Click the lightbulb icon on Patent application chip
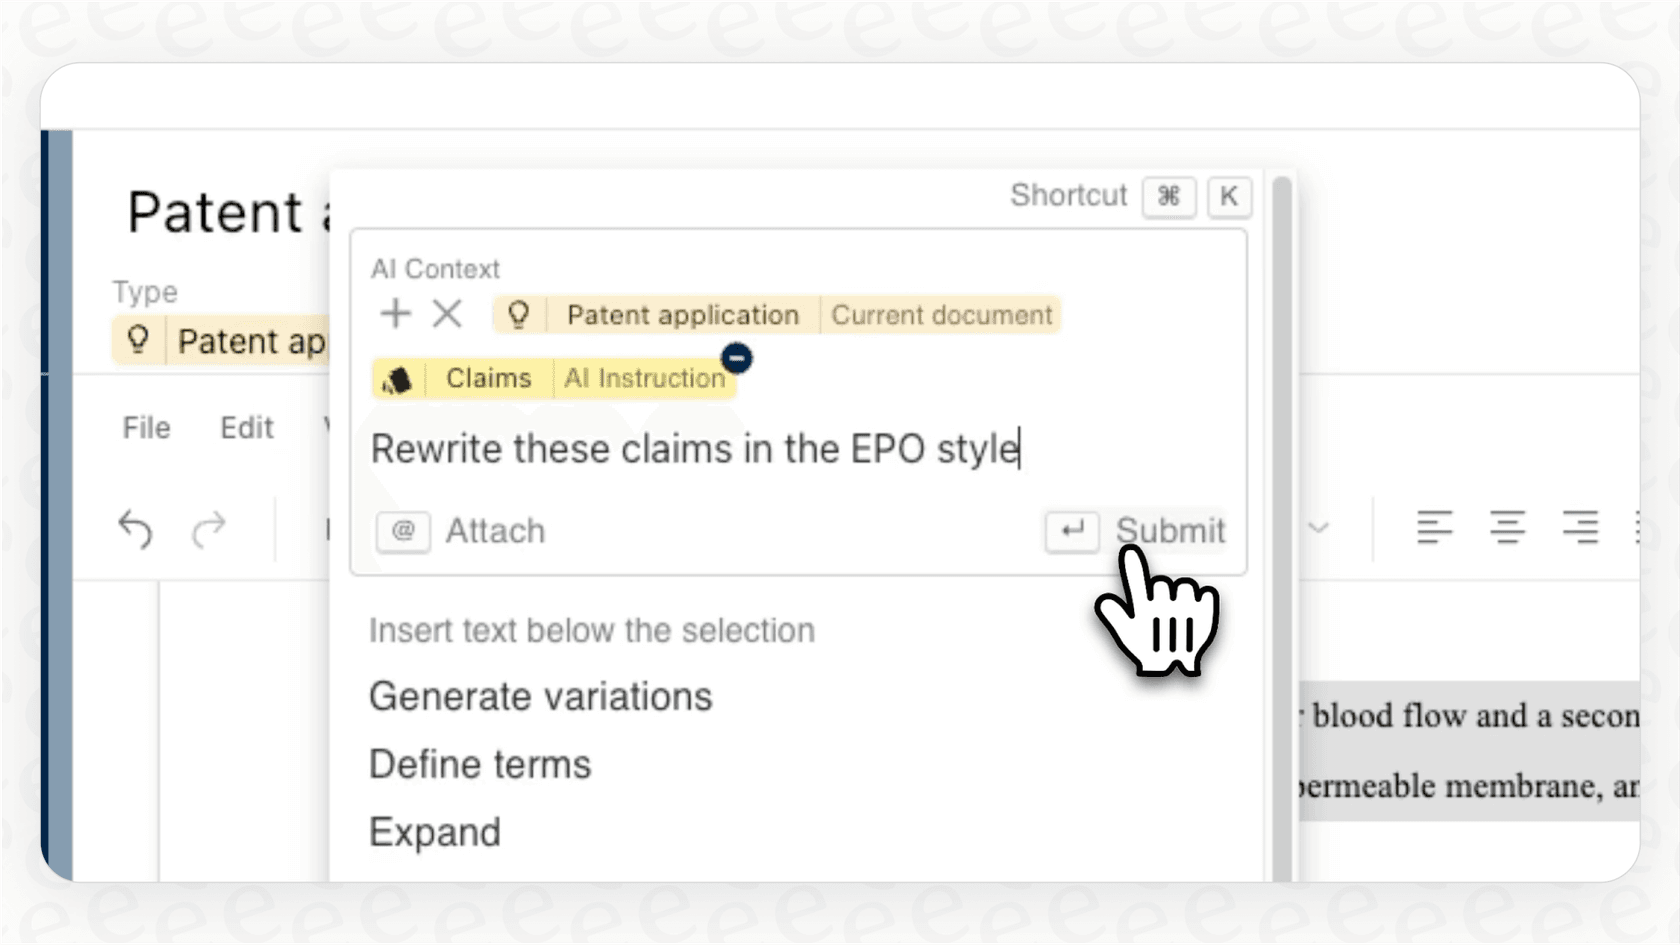 519,314
